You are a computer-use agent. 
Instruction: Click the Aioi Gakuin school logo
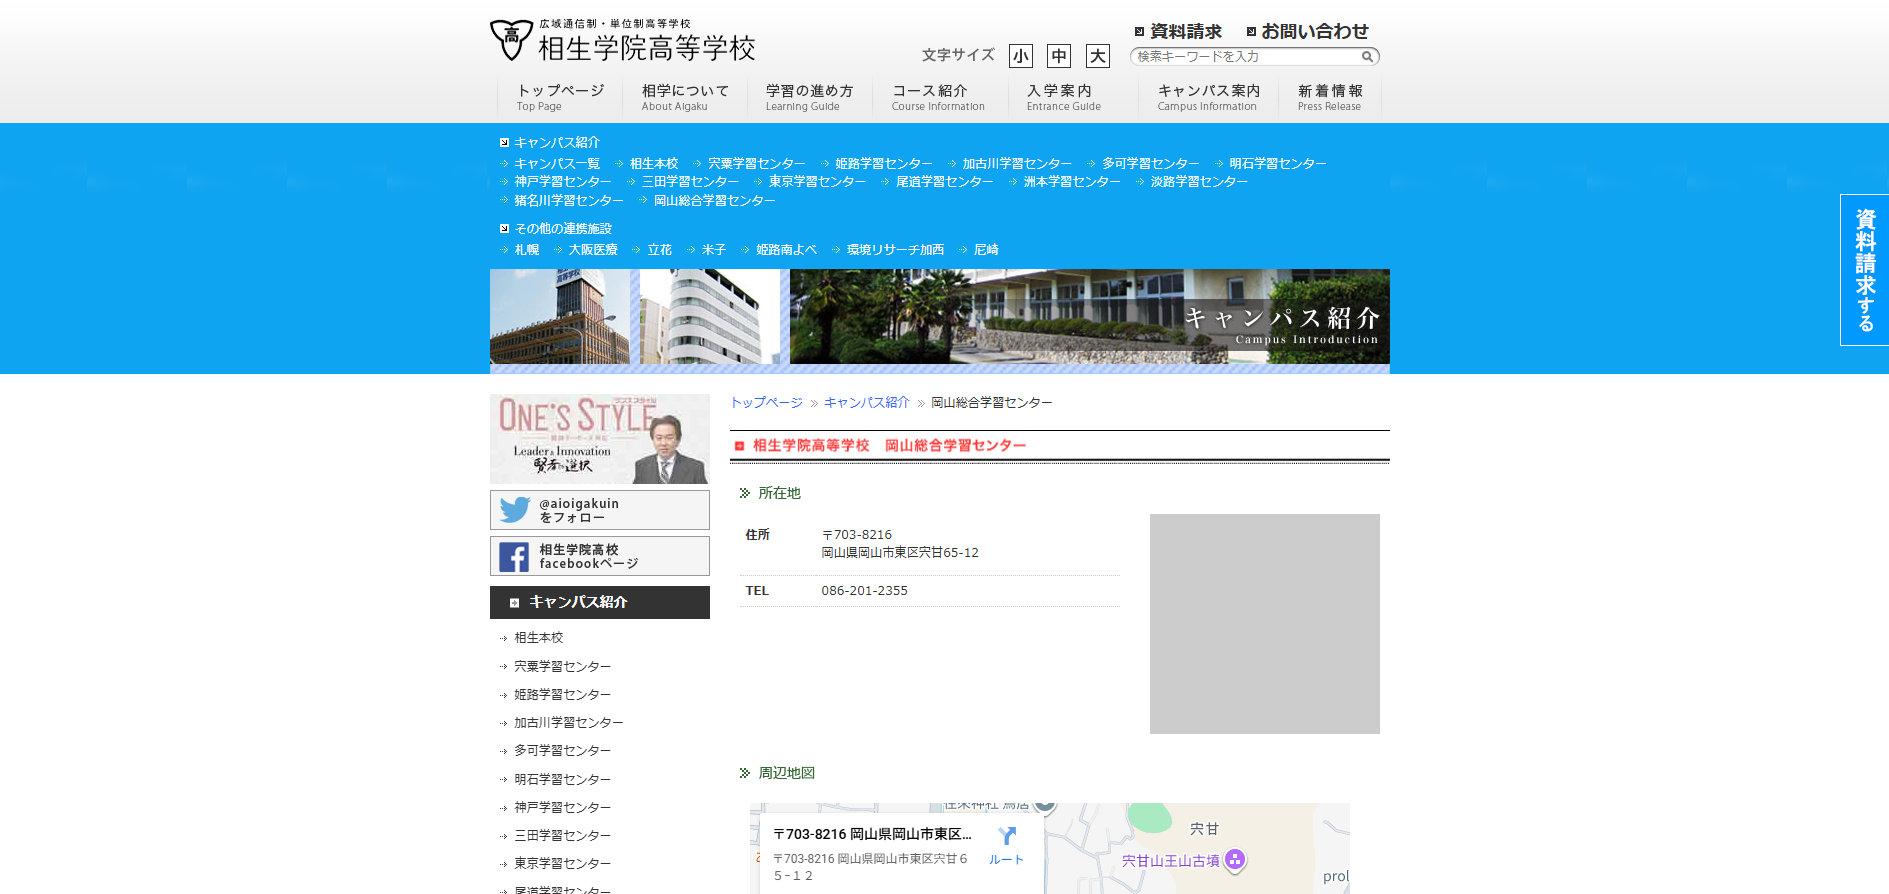point(511,40)
